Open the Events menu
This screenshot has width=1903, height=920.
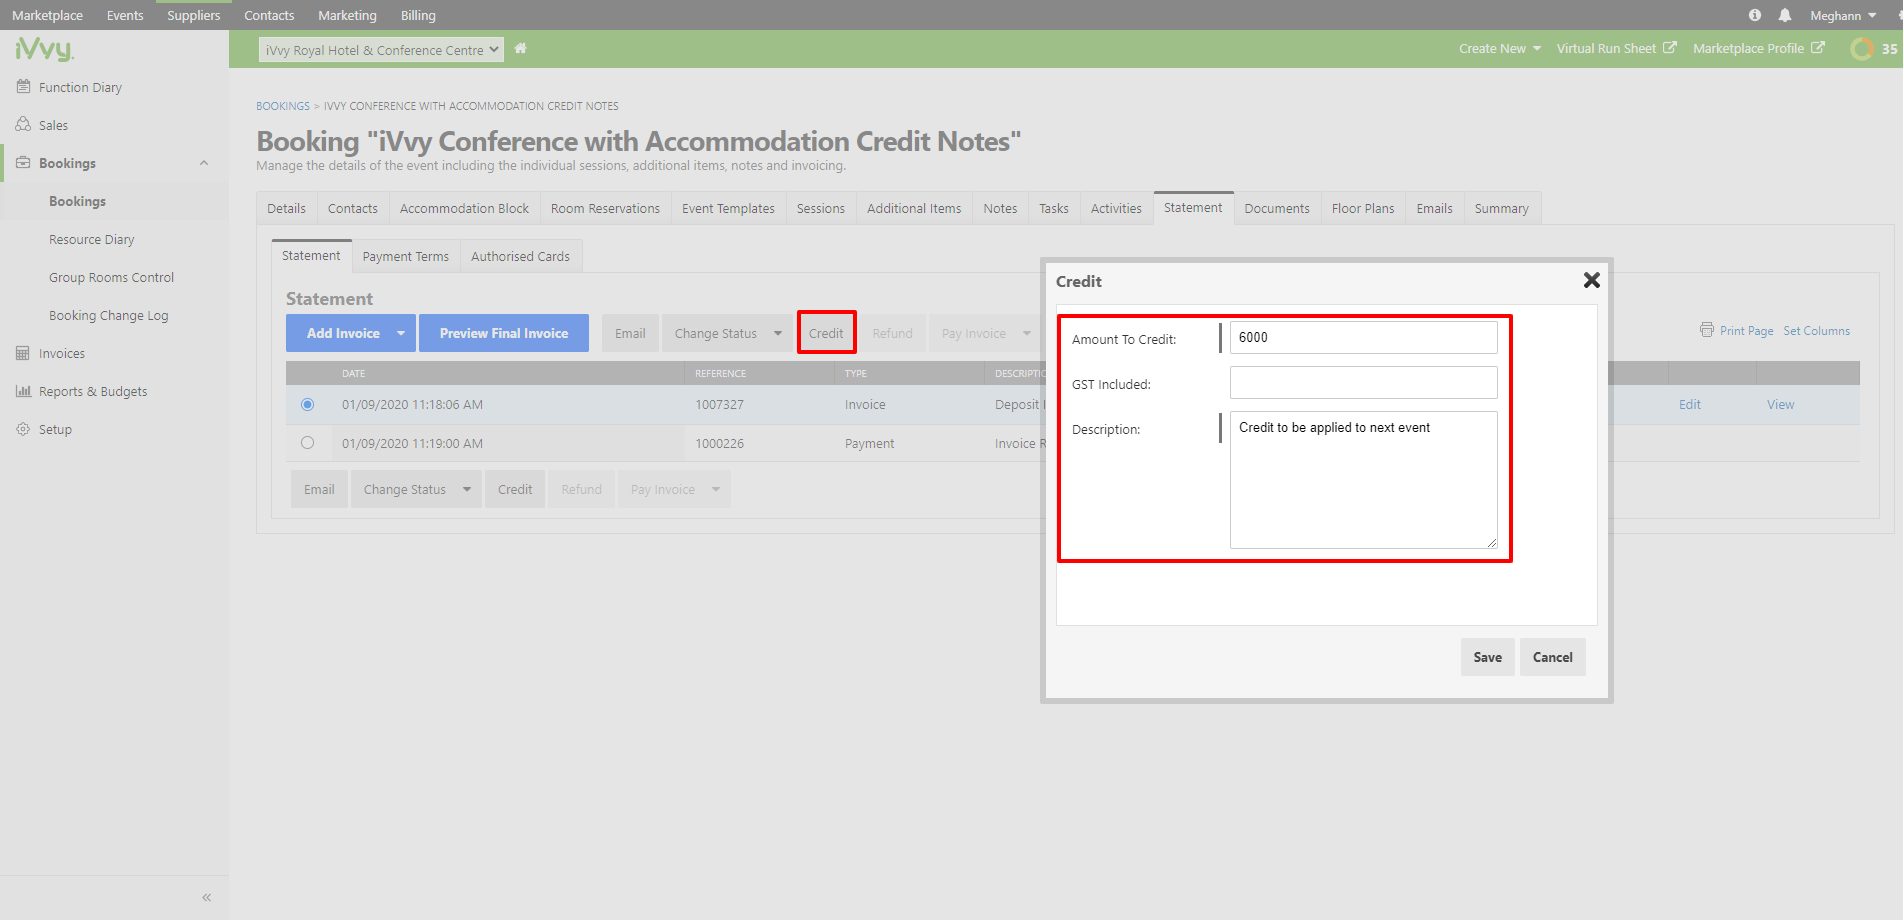coord(125,15)
